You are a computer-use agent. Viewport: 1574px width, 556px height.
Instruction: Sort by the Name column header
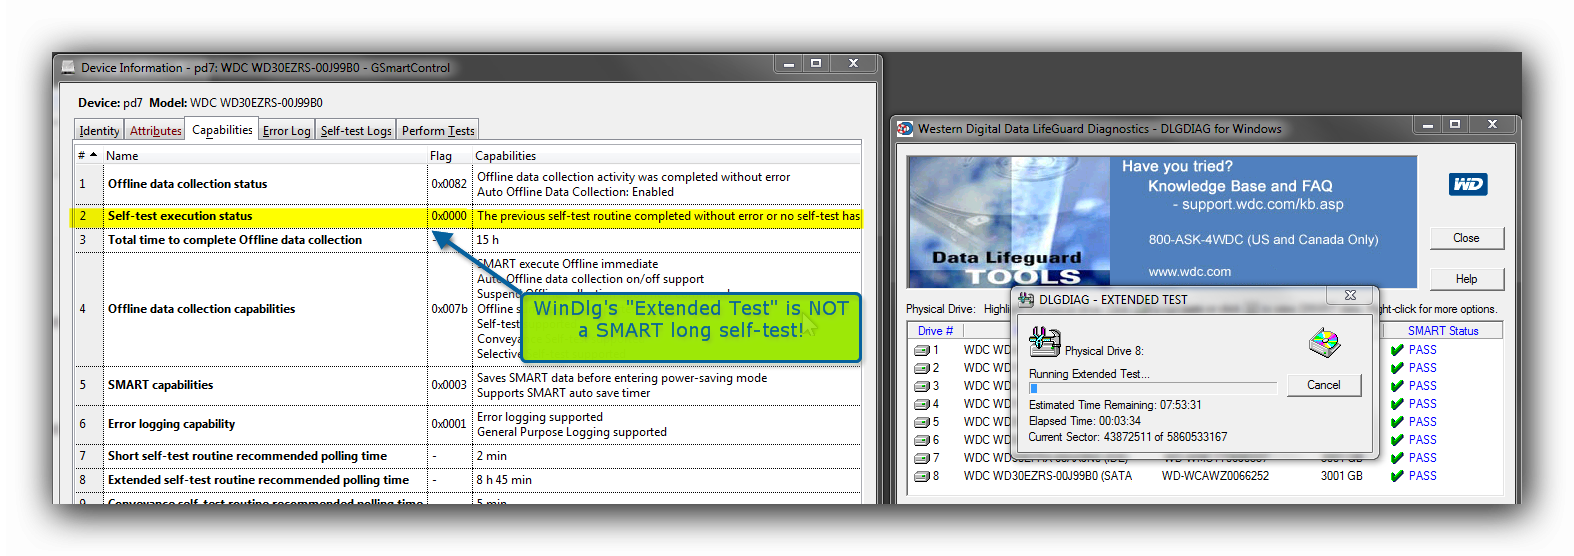[265, 156]
